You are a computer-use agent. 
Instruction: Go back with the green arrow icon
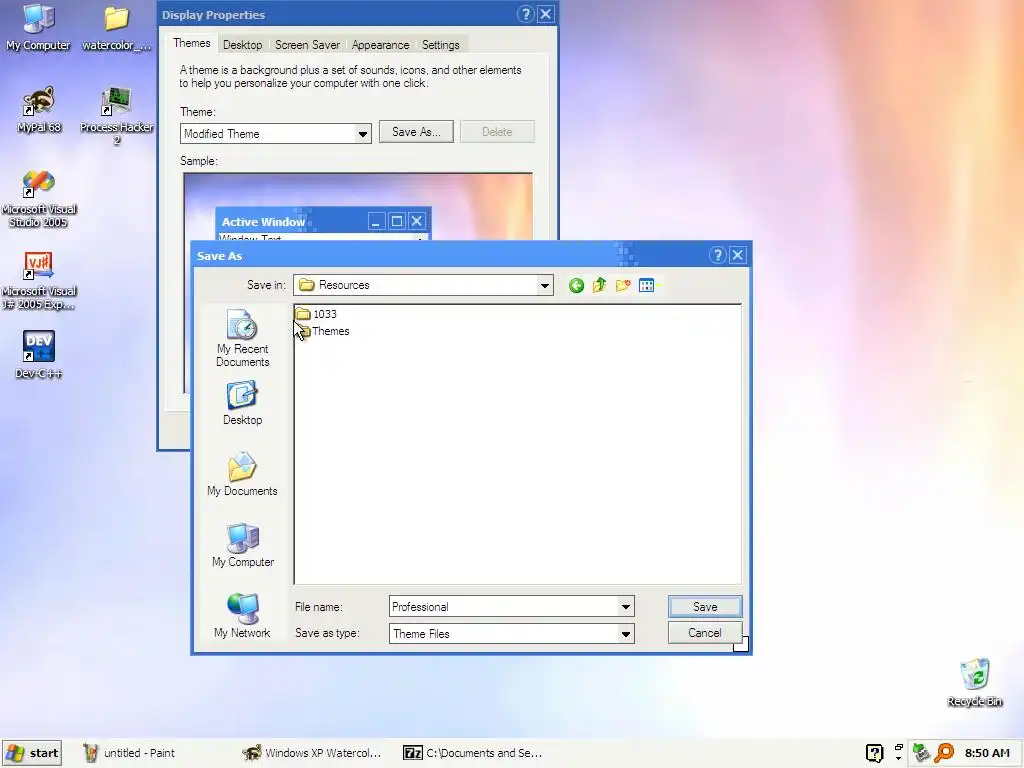point(576,285)
